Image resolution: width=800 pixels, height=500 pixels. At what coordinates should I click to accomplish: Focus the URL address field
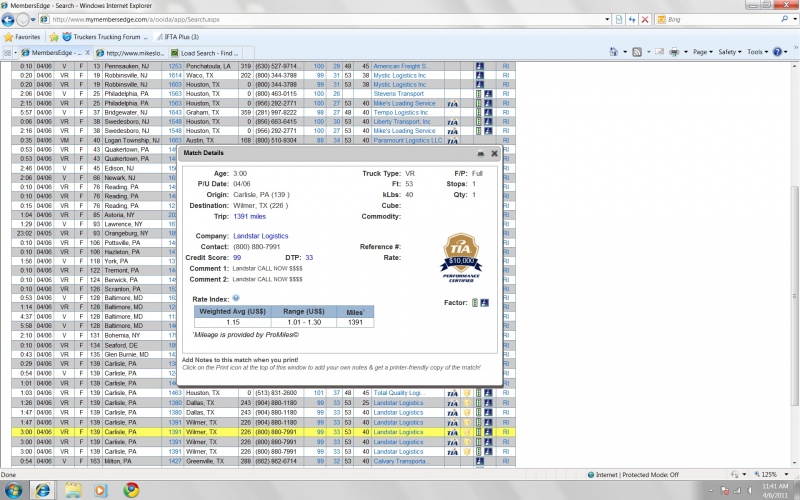[327, 19]
